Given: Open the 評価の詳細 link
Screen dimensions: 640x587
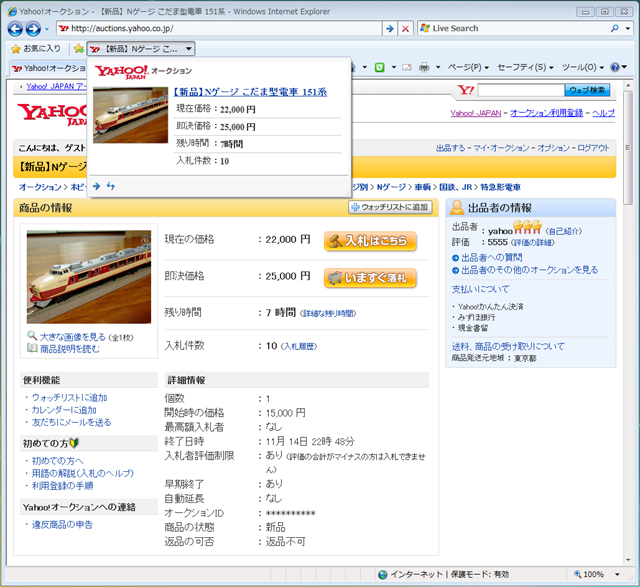Looking at the screenshot, I should 533,242.
